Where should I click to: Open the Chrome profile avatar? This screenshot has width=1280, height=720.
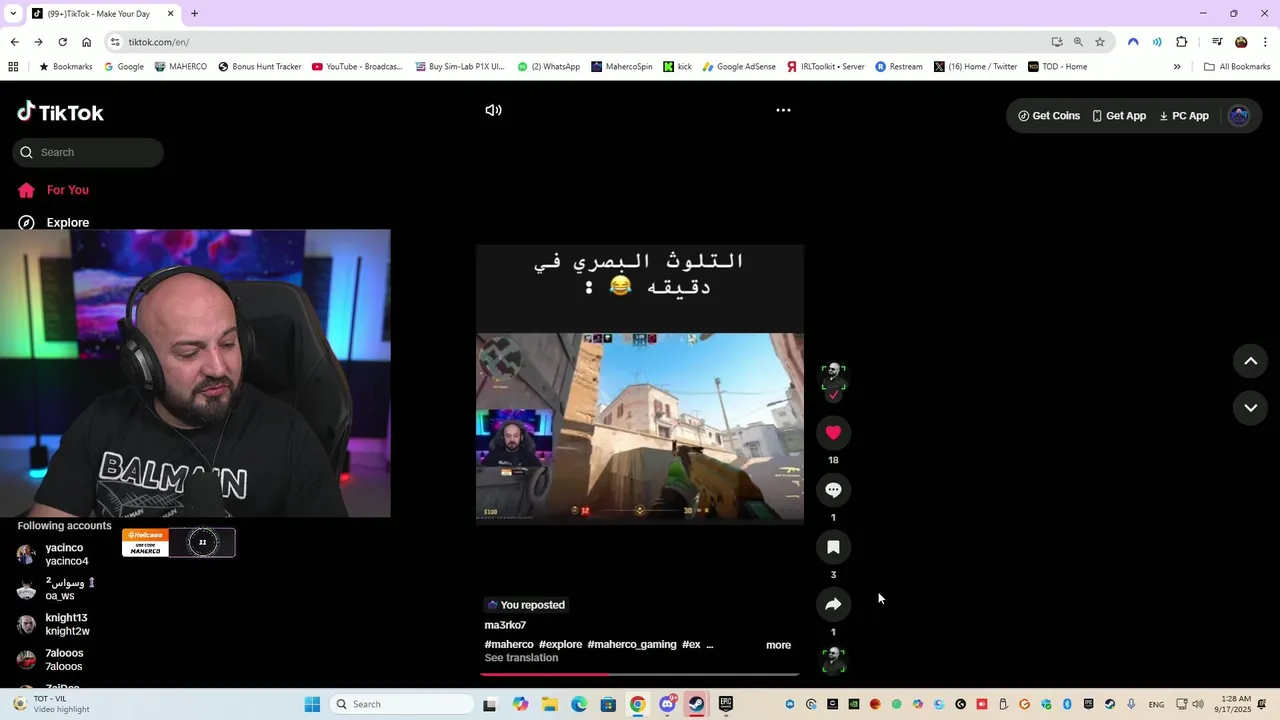click(x=1241, y=42)
